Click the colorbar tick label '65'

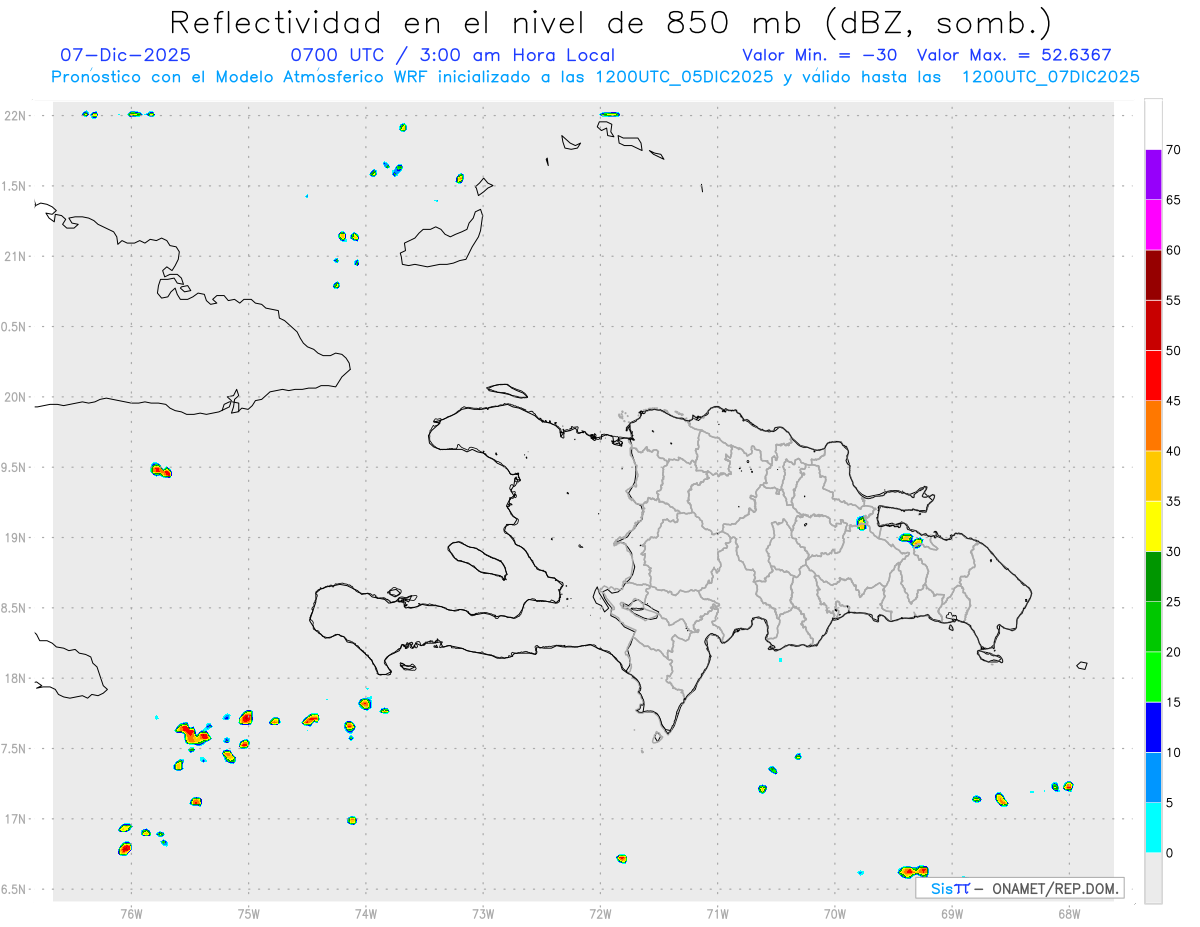click(1173, 200)
